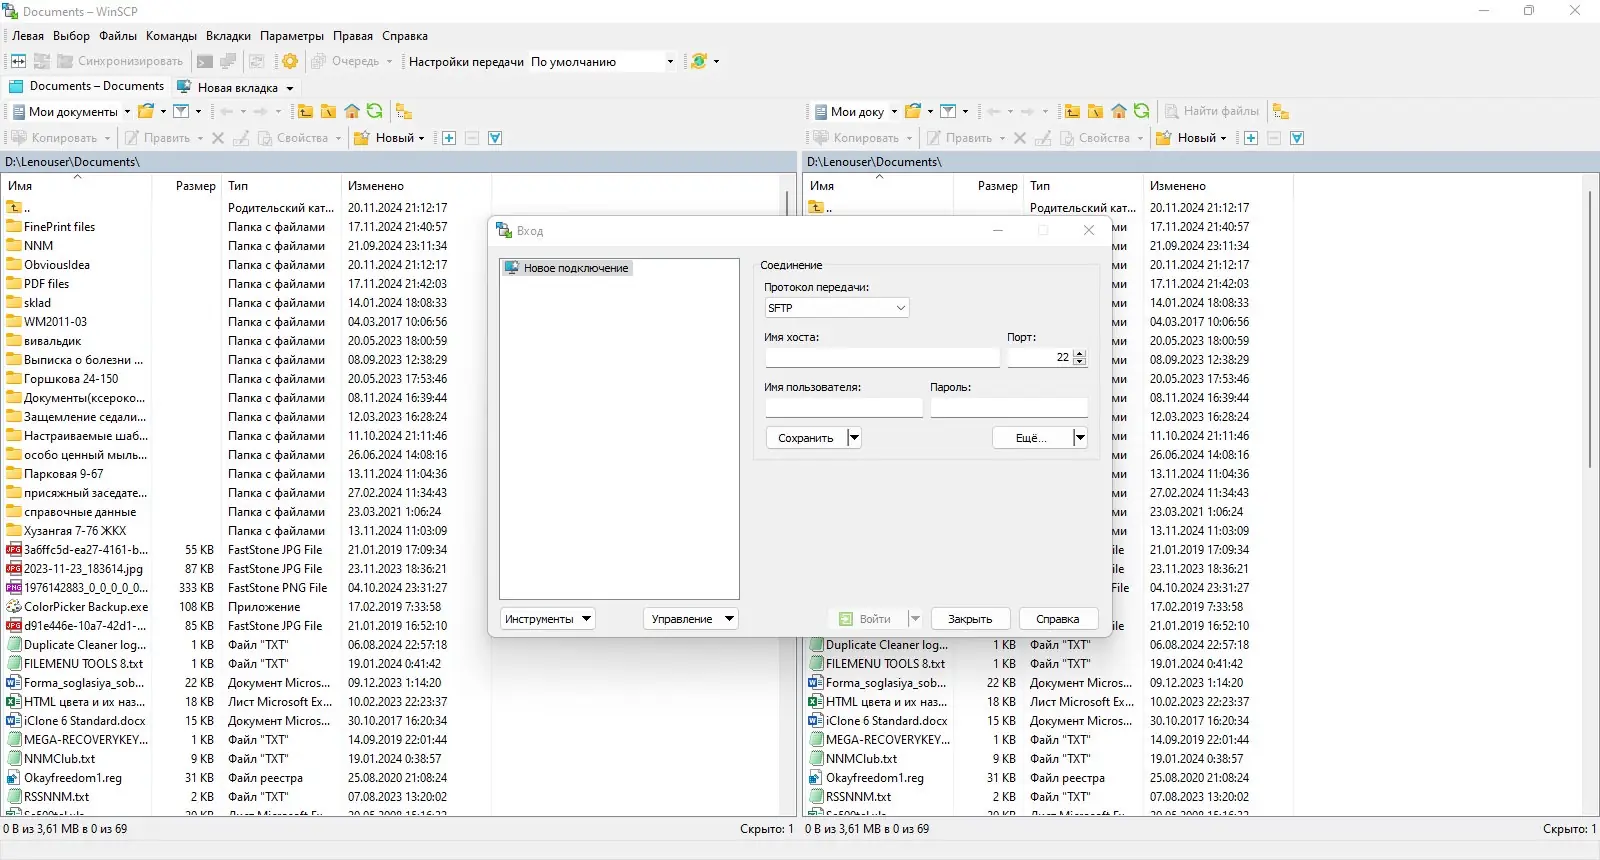Click right panel filter funnel icon
Image resolution: width=1600 pixels, height=860 pixels.
(x=948, y=111)
